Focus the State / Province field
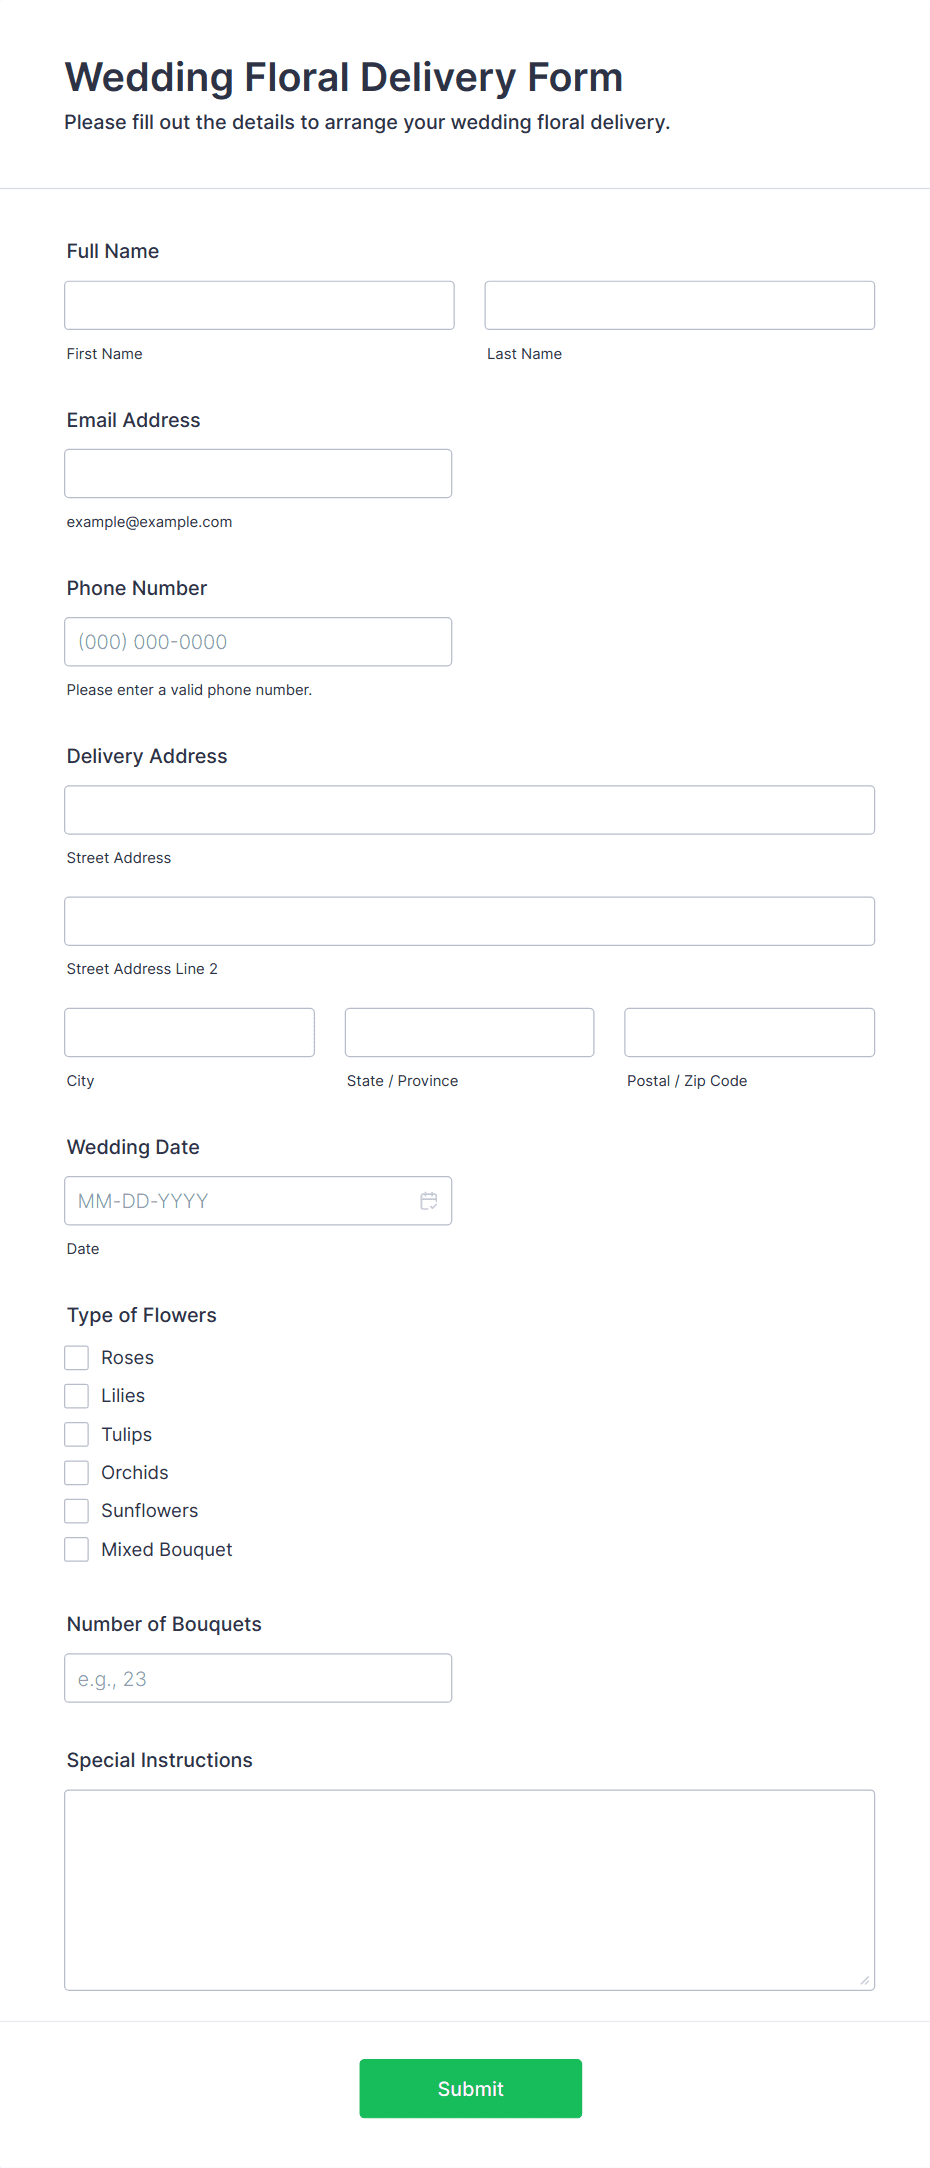The width and height of the screenshot is (930, 2168). (469, 1032)
